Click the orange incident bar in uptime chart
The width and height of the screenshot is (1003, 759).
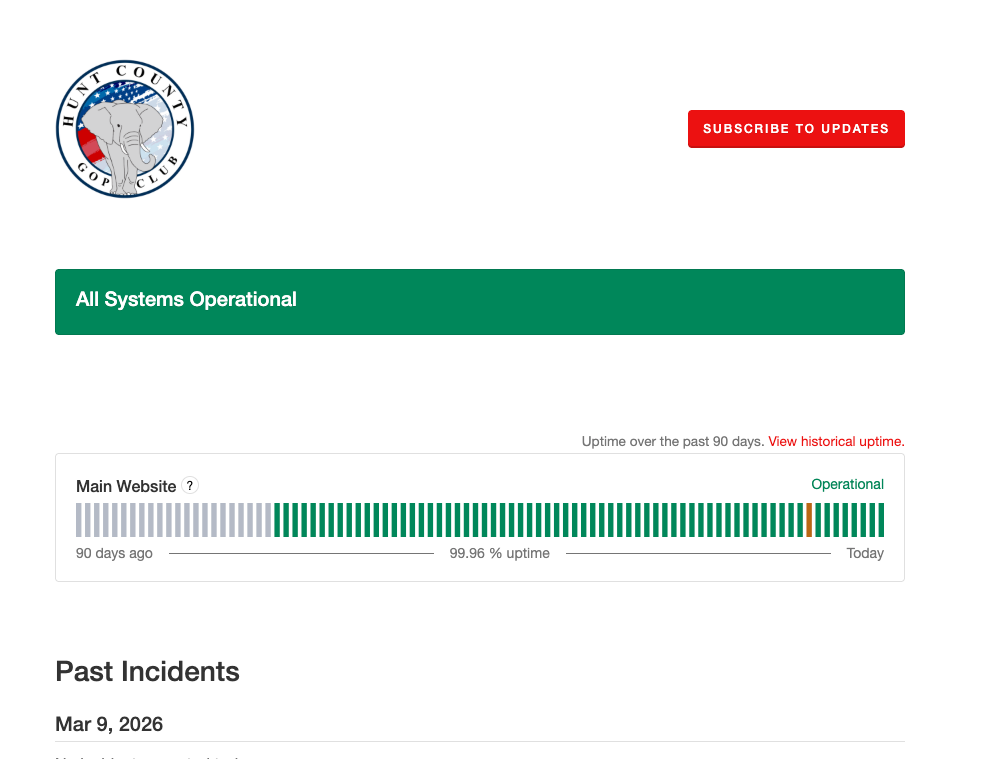[809, 520]
